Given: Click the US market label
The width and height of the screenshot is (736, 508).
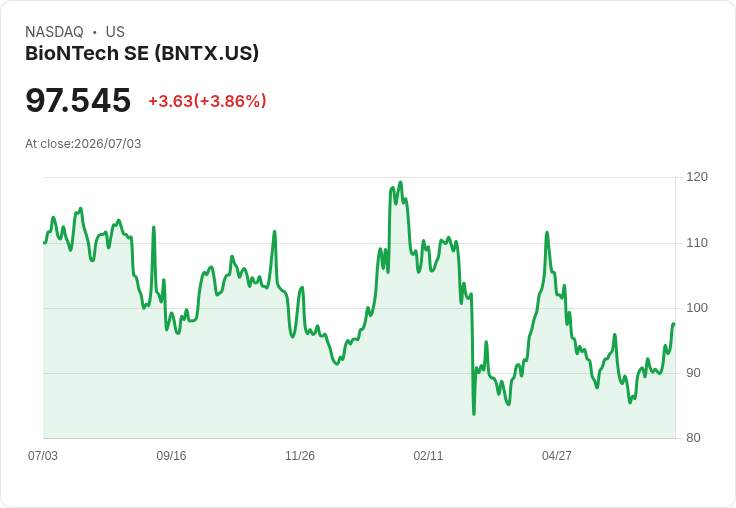Looking at the screenshot, I should tap(115, 32).
